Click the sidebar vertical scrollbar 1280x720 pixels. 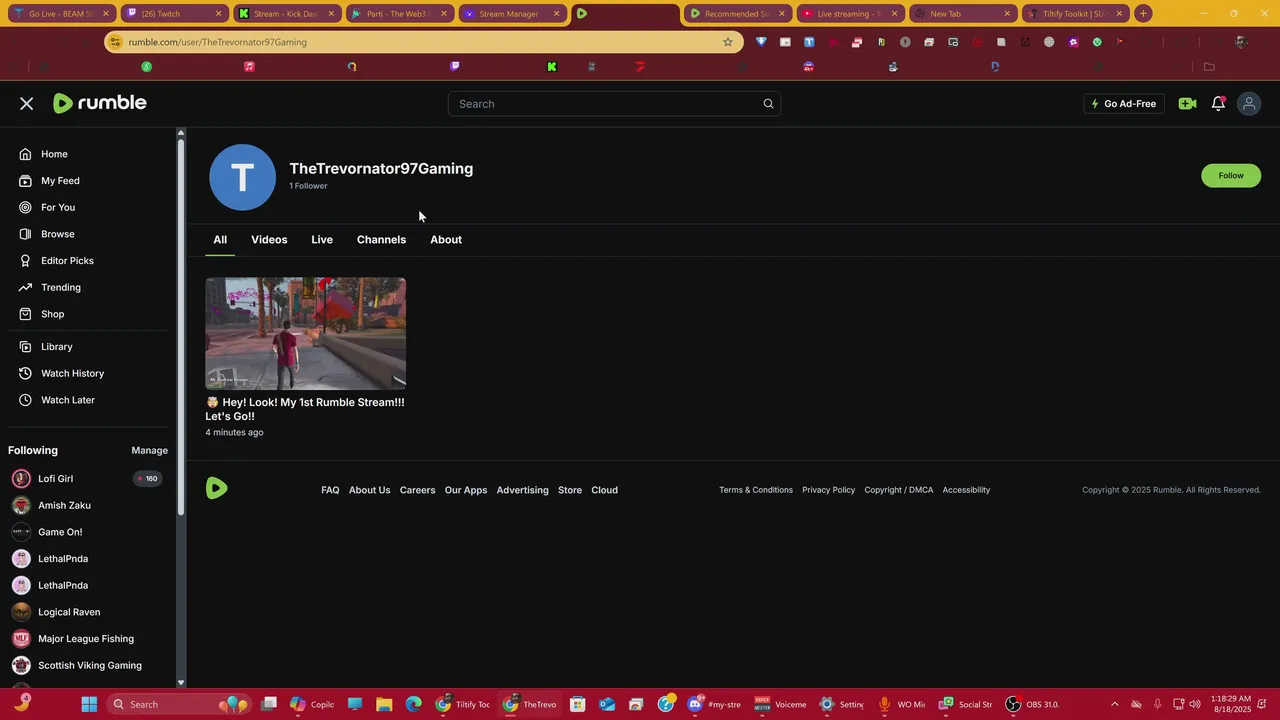181,325
